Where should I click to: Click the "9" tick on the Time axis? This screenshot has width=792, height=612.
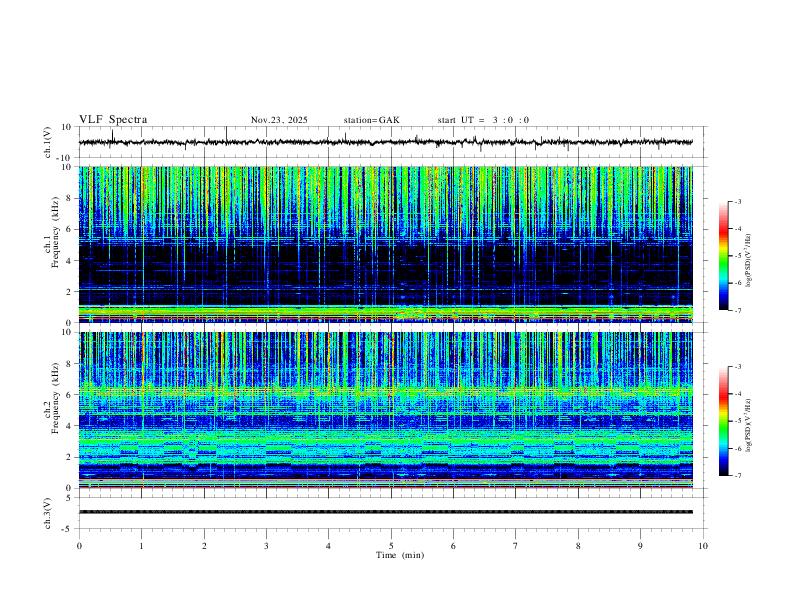640,546
